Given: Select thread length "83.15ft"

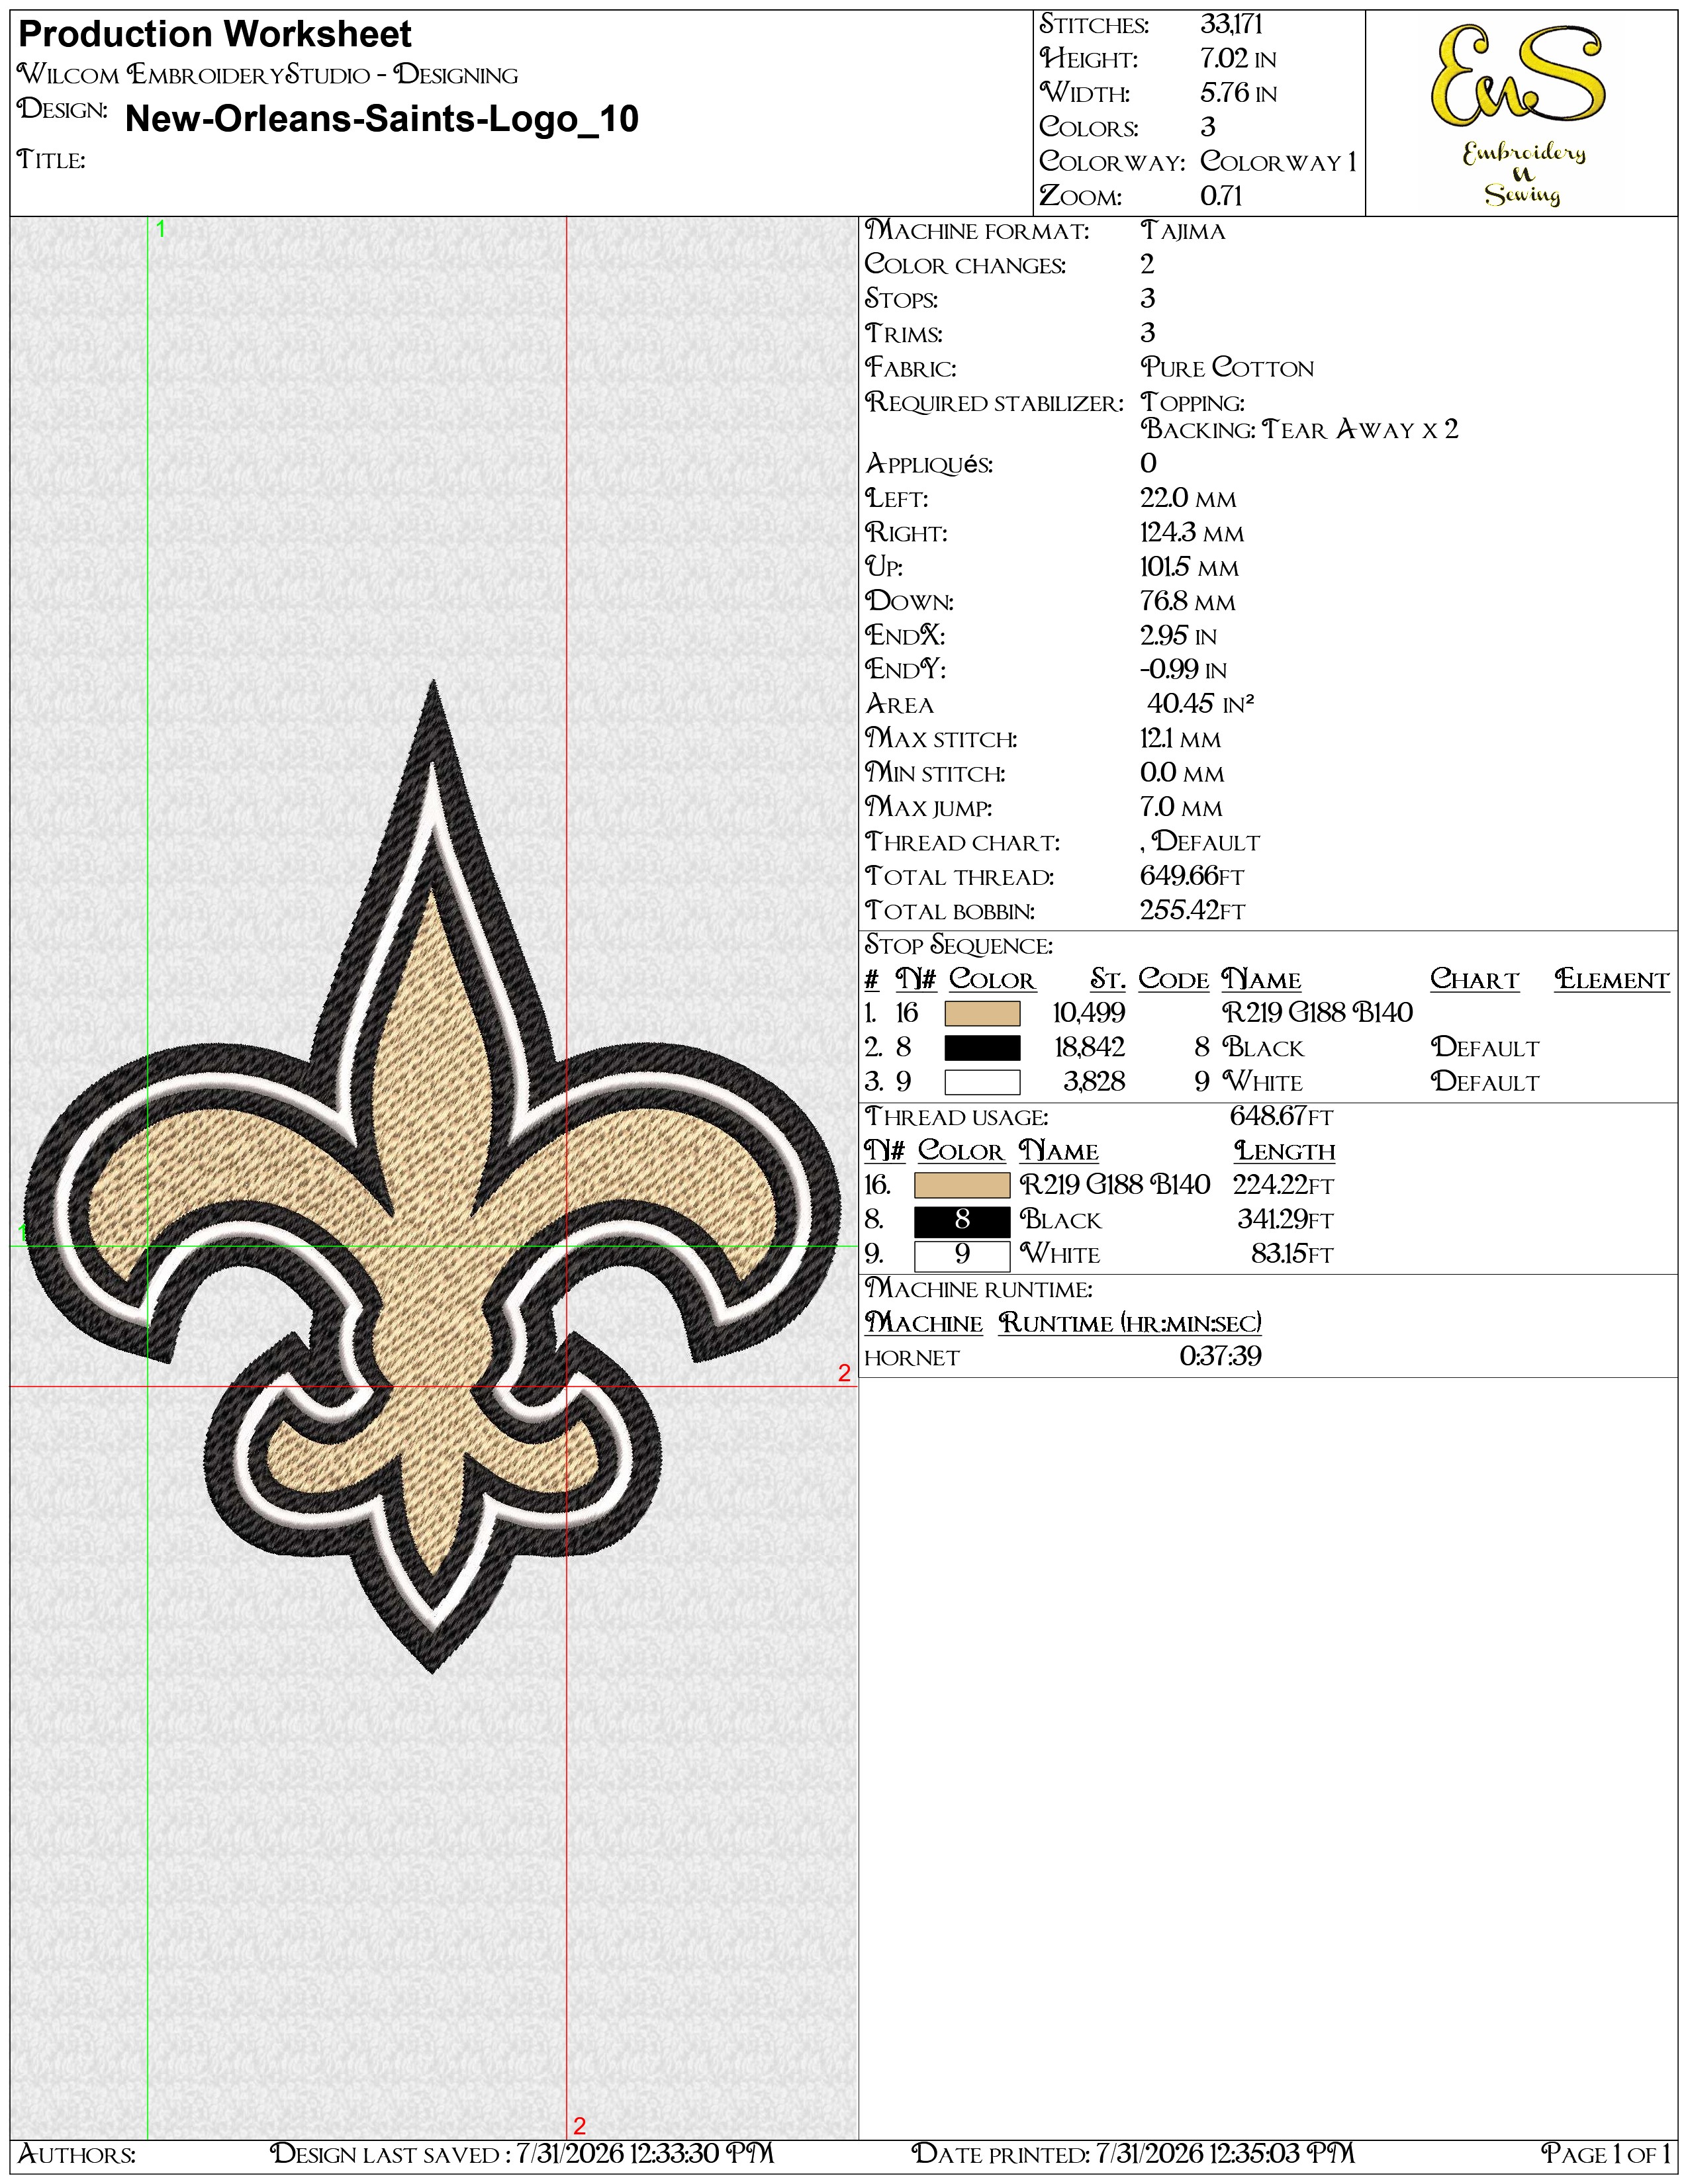Looking at the screenshot, I should [1292, 1254].
